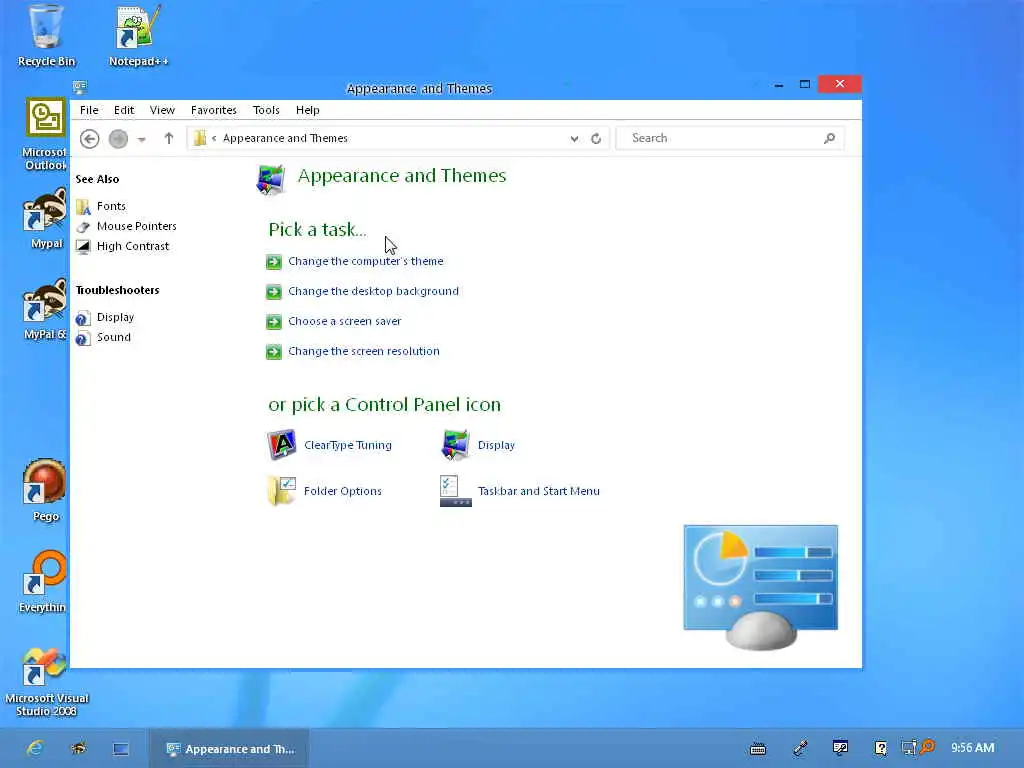
Task: Click Choose a screen saver link
Action: 345,321
